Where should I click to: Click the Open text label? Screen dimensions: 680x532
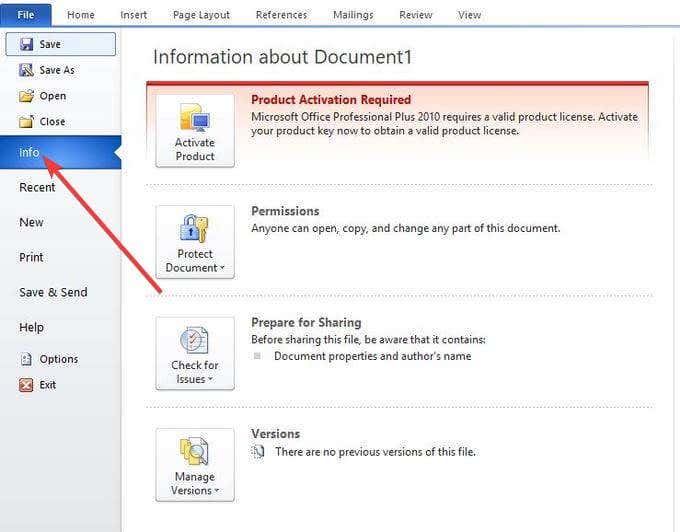[x=53, y=96]
